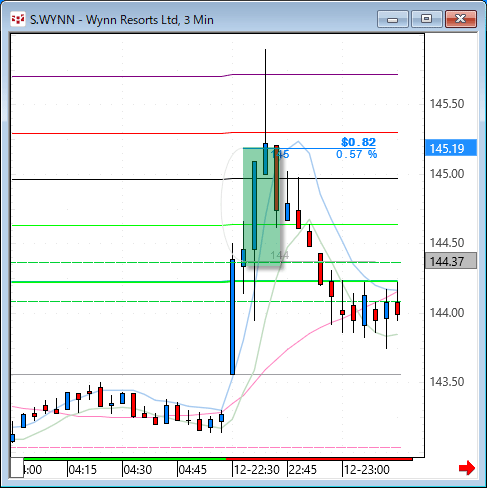487x488 pixels.
Task: Click the small box at bottom-left corner
Action: [x=16, y=468]
